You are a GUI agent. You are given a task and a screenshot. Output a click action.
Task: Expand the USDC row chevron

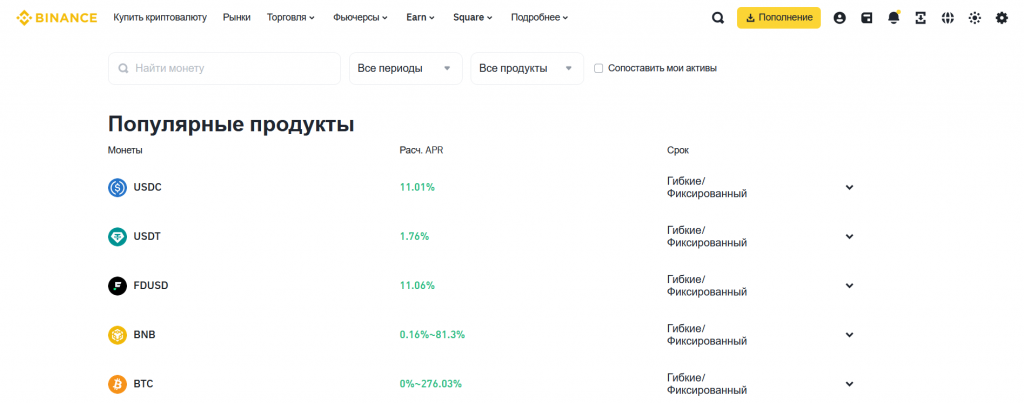click(x=849, y=187)
